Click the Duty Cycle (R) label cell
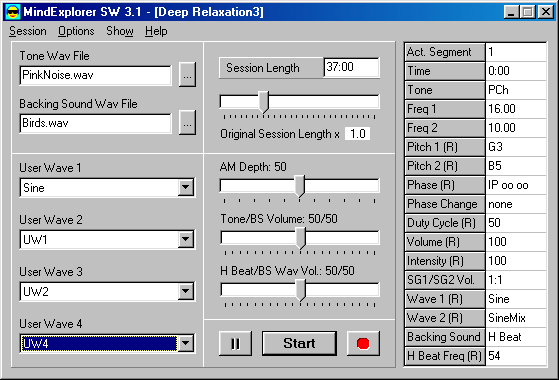The image size is (559, 380). pyautogui.click(x=445, y=223)
